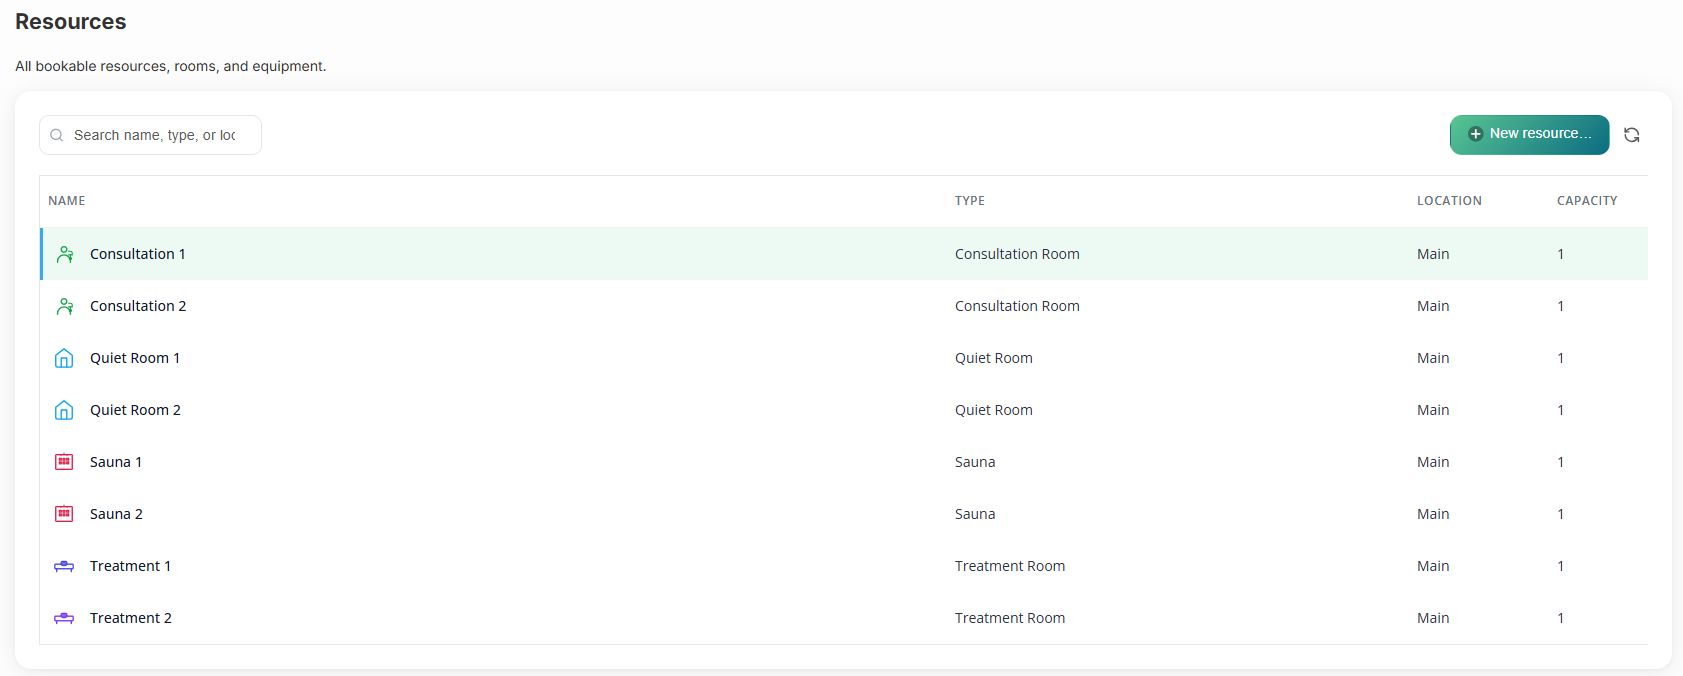Click Main location in the Treatment 2 row
The width and height of the screenshot is (1683, 676).
click(x=1433, y=618)
